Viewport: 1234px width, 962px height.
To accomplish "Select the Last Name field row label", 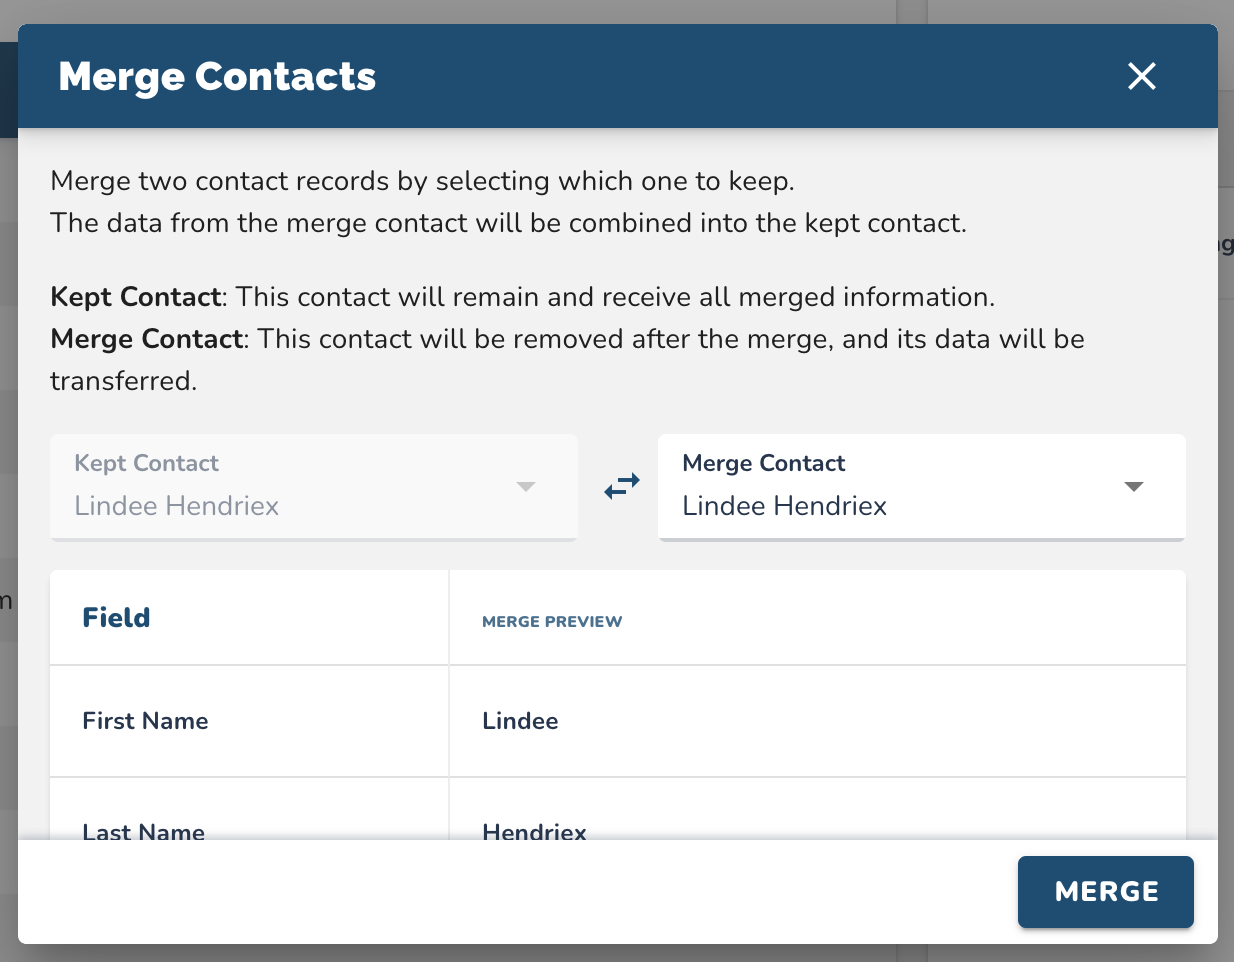I will coord(143,831).
